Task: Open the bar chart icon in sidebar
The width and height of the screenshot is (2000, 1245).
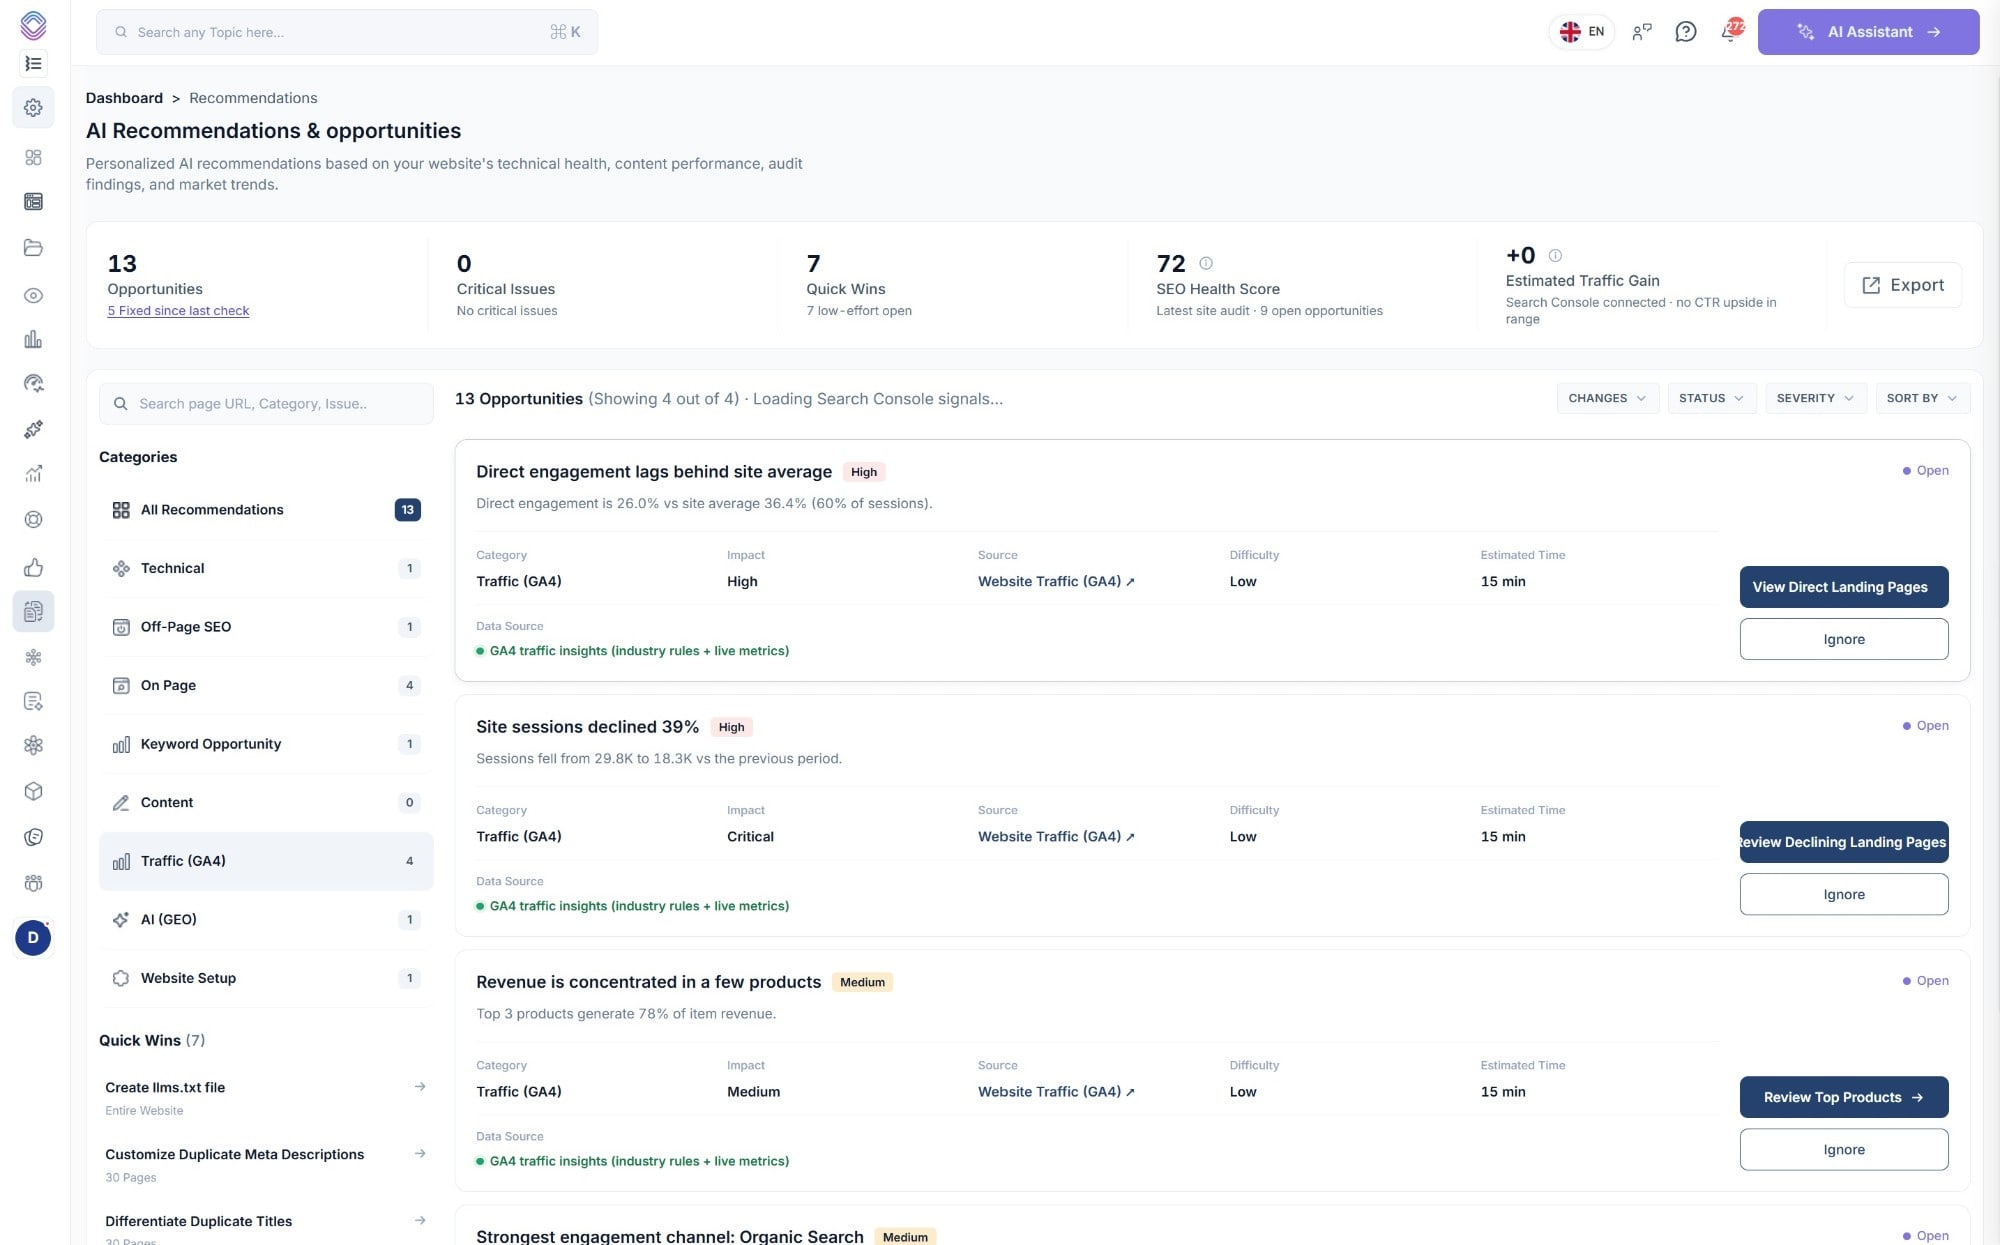Action: click(33, 340)
